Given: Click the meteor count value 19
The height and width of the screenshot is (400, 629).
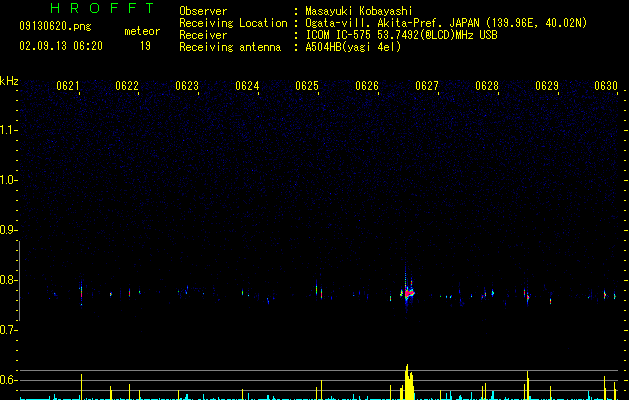Looking at the screenshot, I should click(x=145, y=46).
